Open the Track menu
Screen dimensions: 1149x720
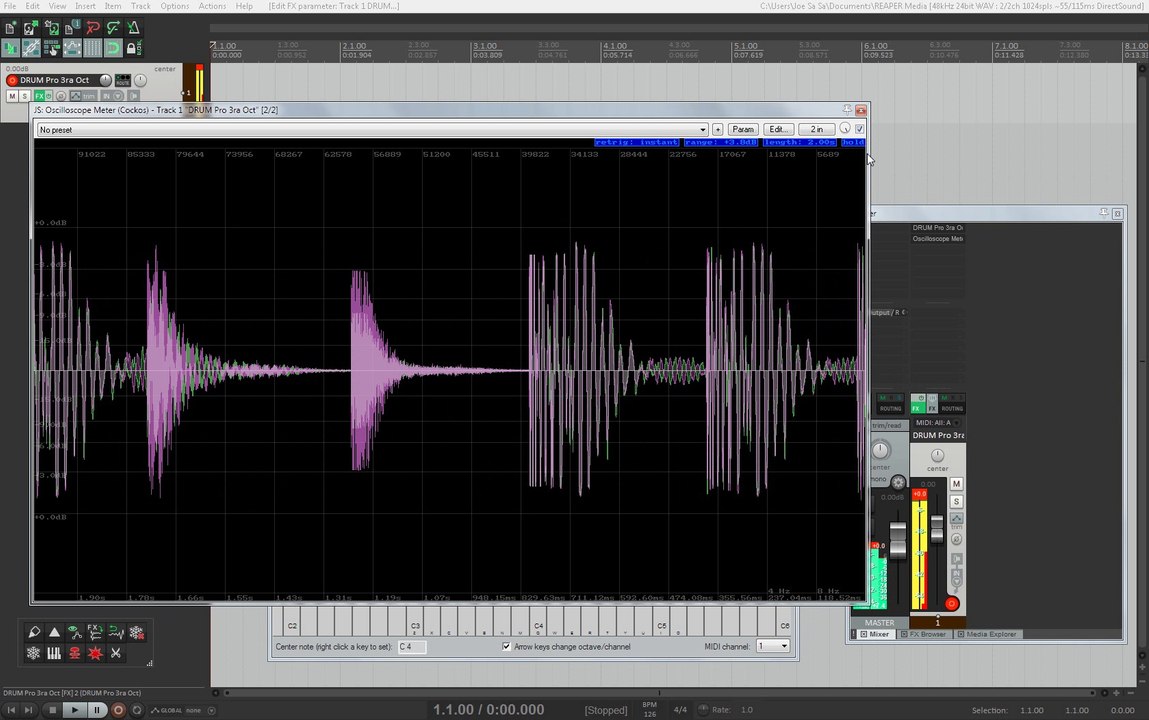[x=141, y=6]
